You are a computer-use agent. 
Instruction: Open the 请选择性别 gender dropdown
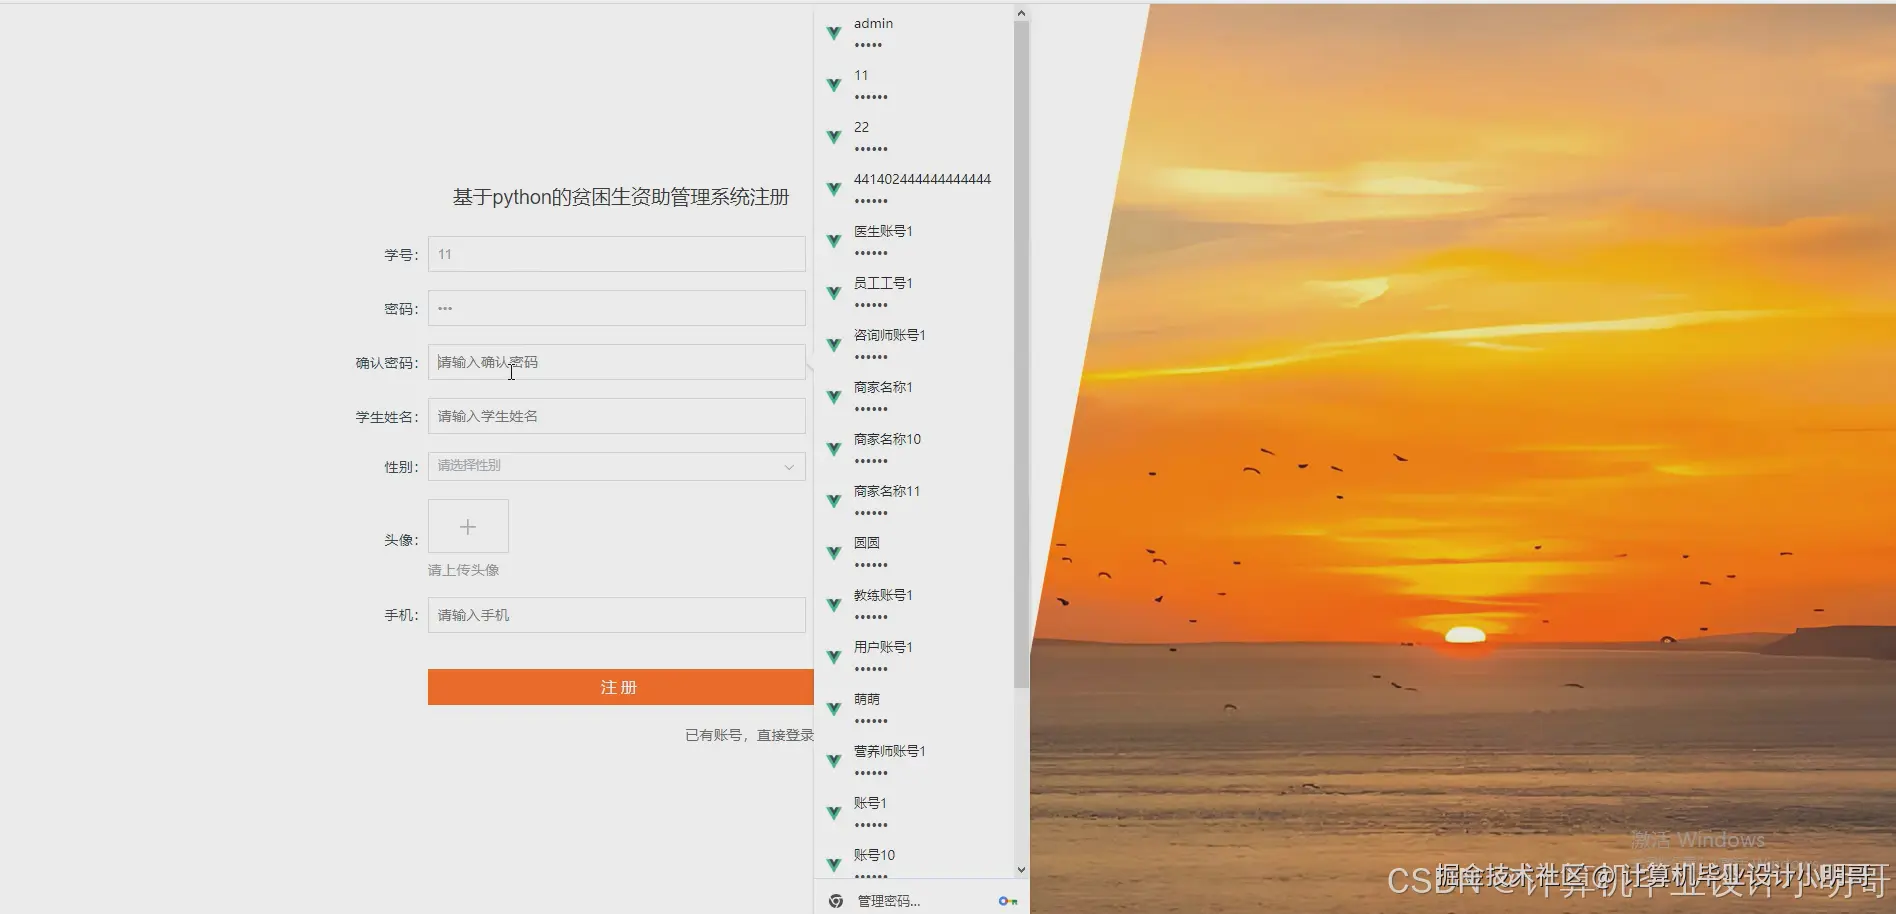(616, 466)
